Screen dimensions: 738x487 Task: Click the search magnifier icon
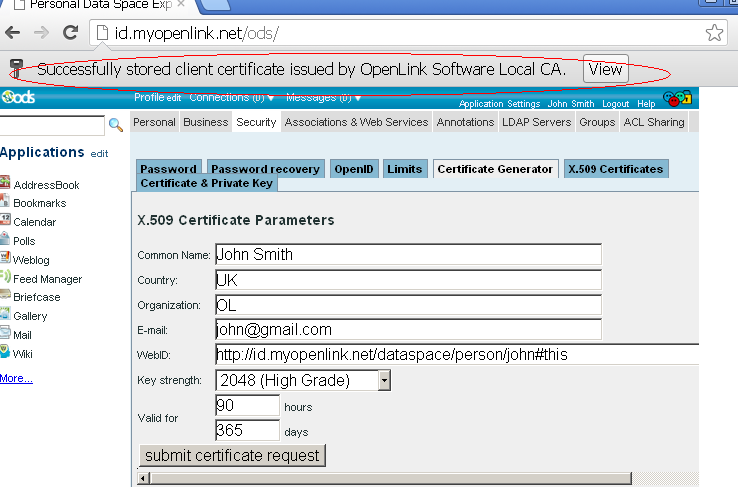[x=116, y=125]
